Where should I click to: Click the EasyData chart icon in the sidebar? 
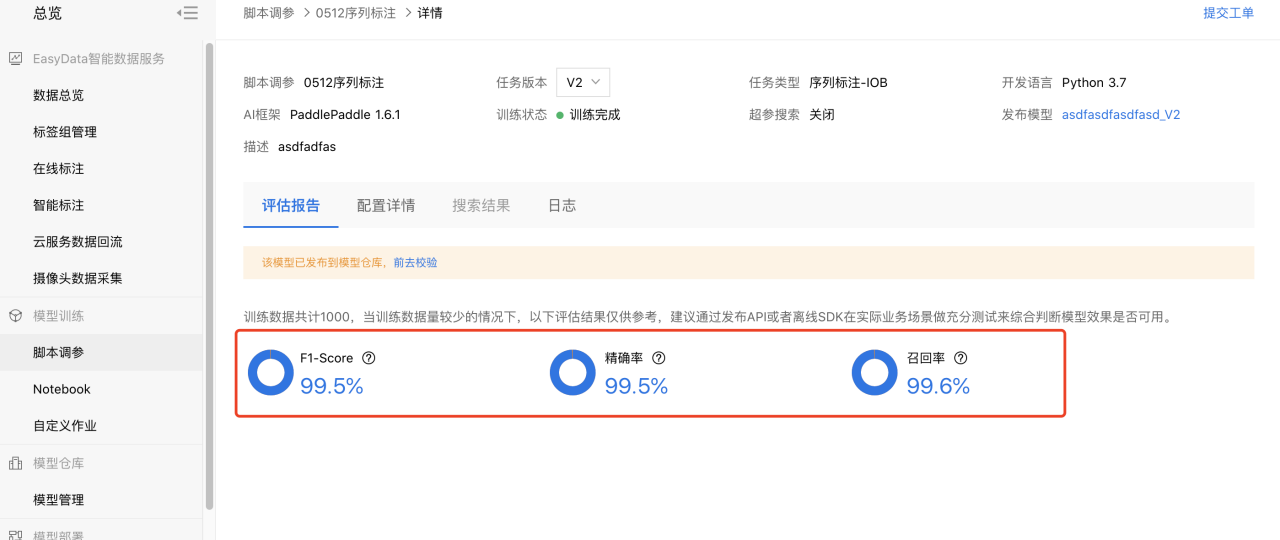point(15,59)
